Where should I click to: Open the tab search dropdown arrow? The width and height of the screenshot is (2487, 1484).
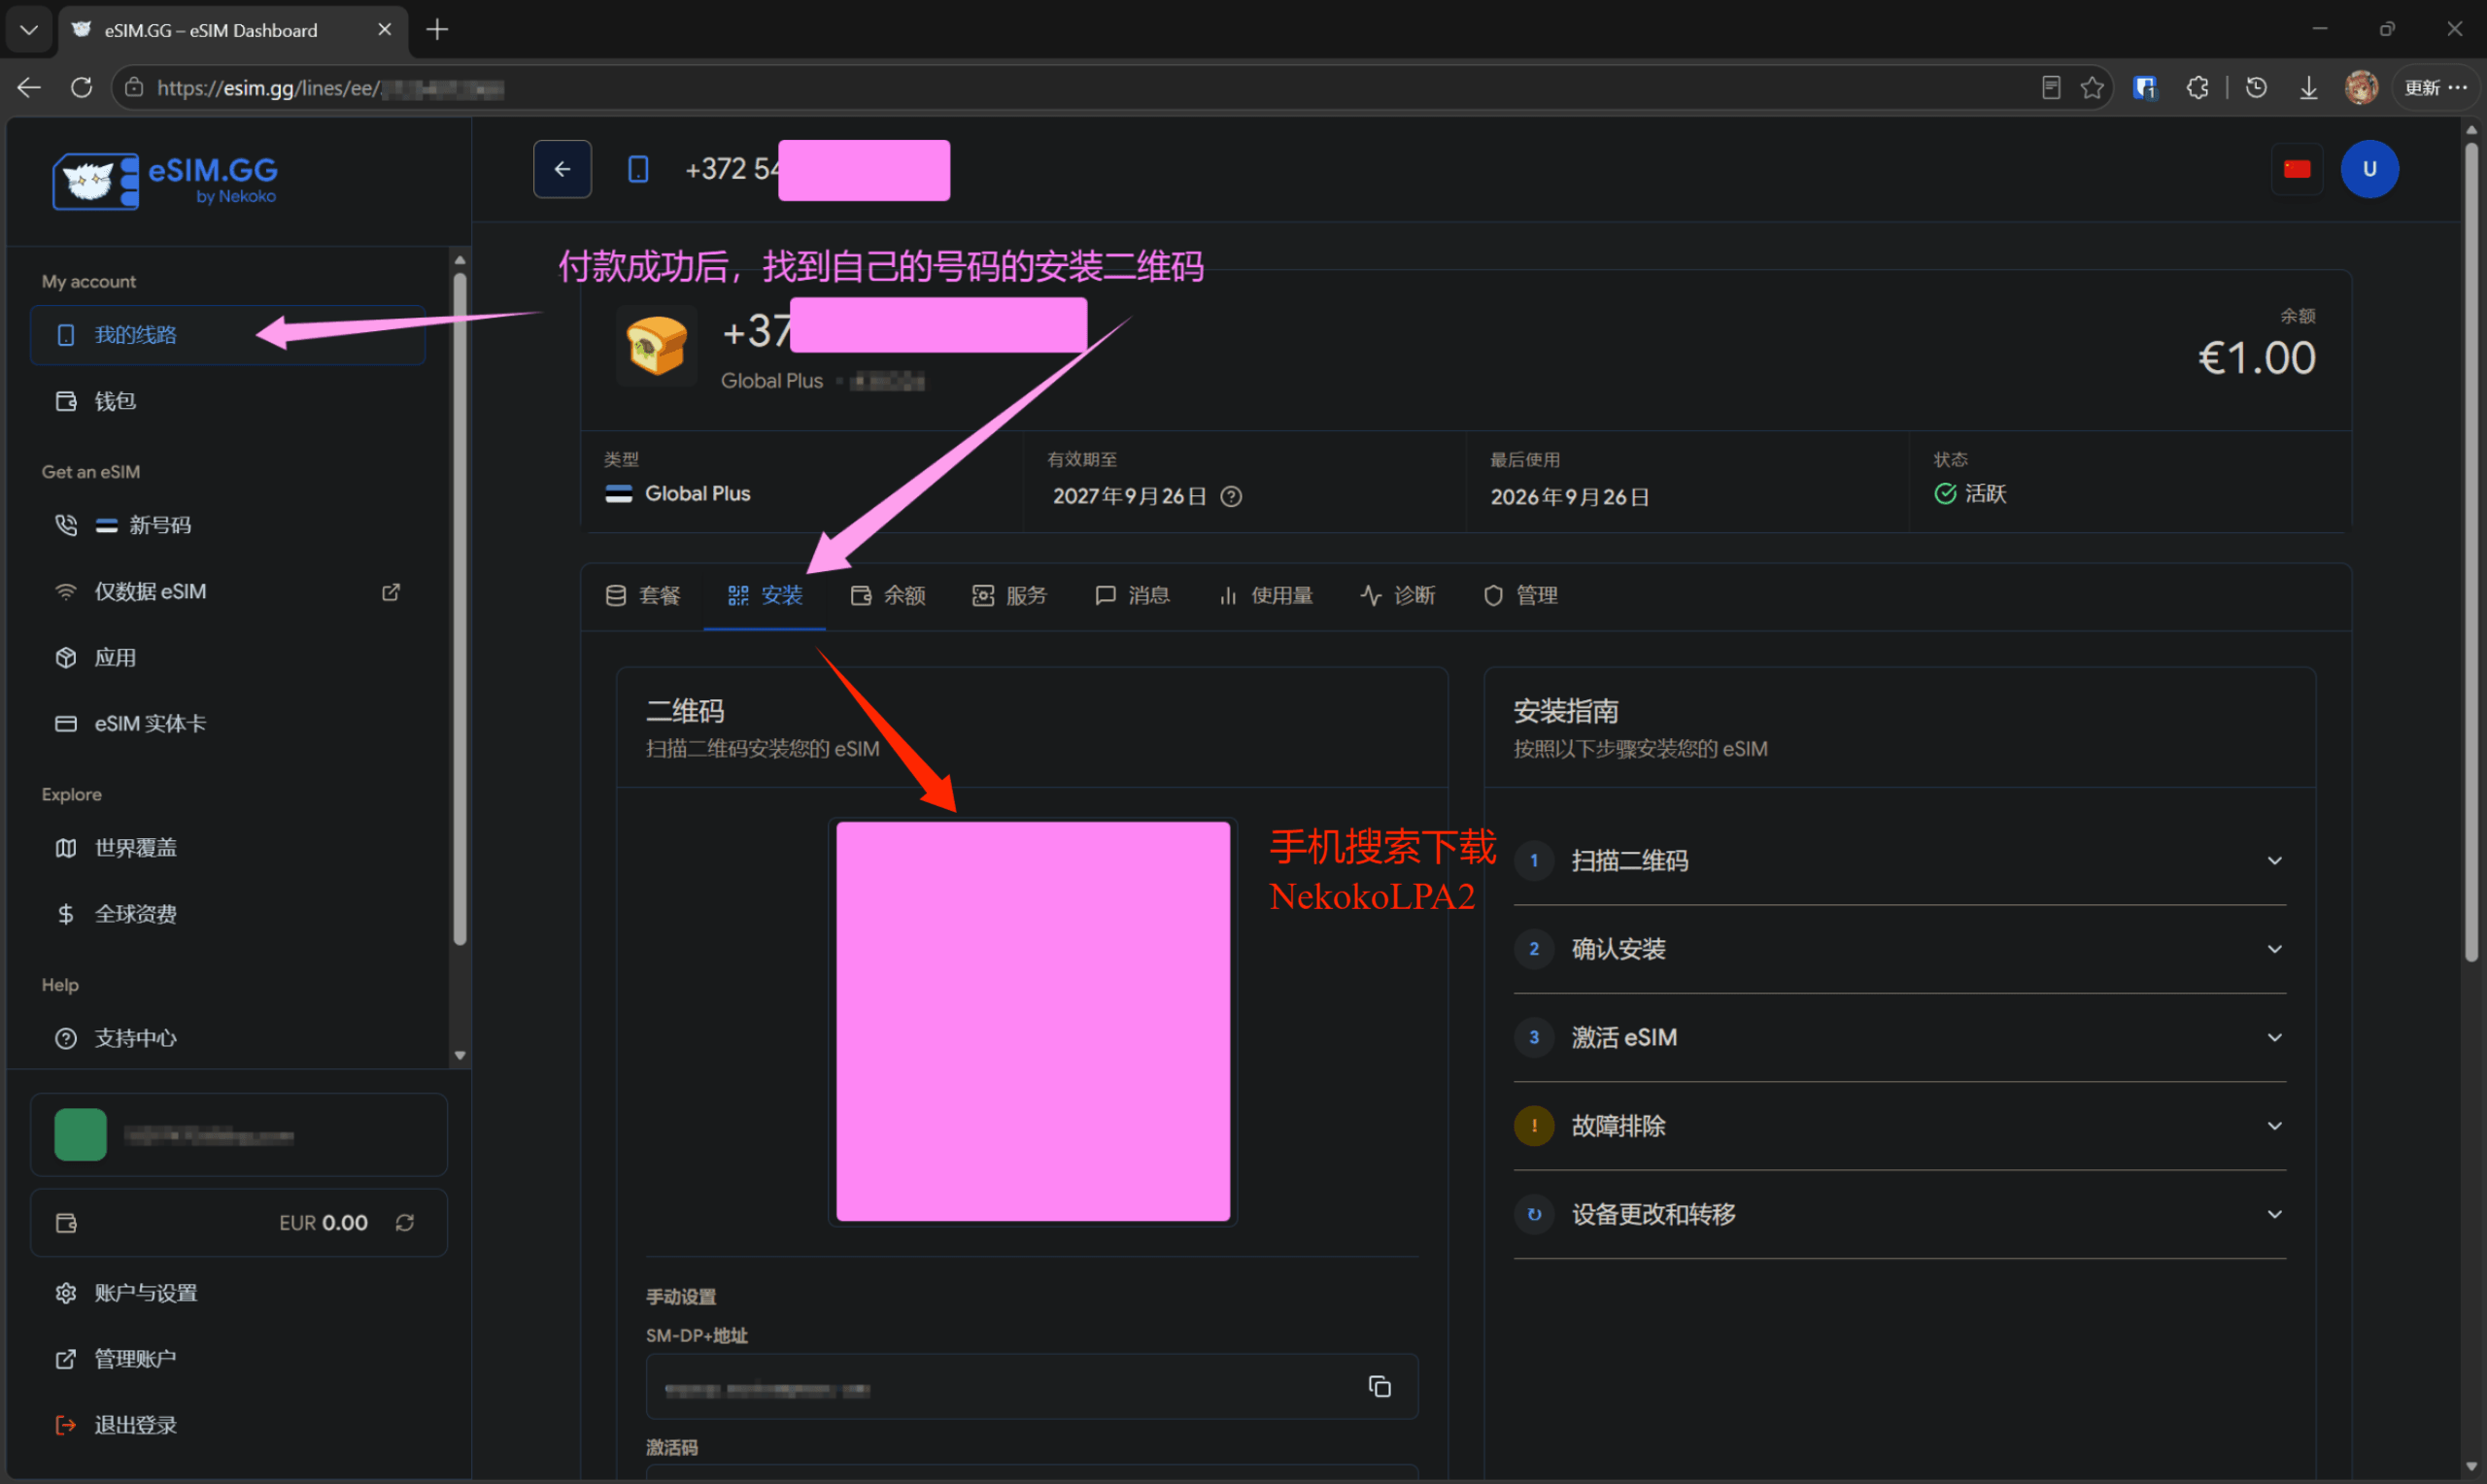click(x=29, y=30)
